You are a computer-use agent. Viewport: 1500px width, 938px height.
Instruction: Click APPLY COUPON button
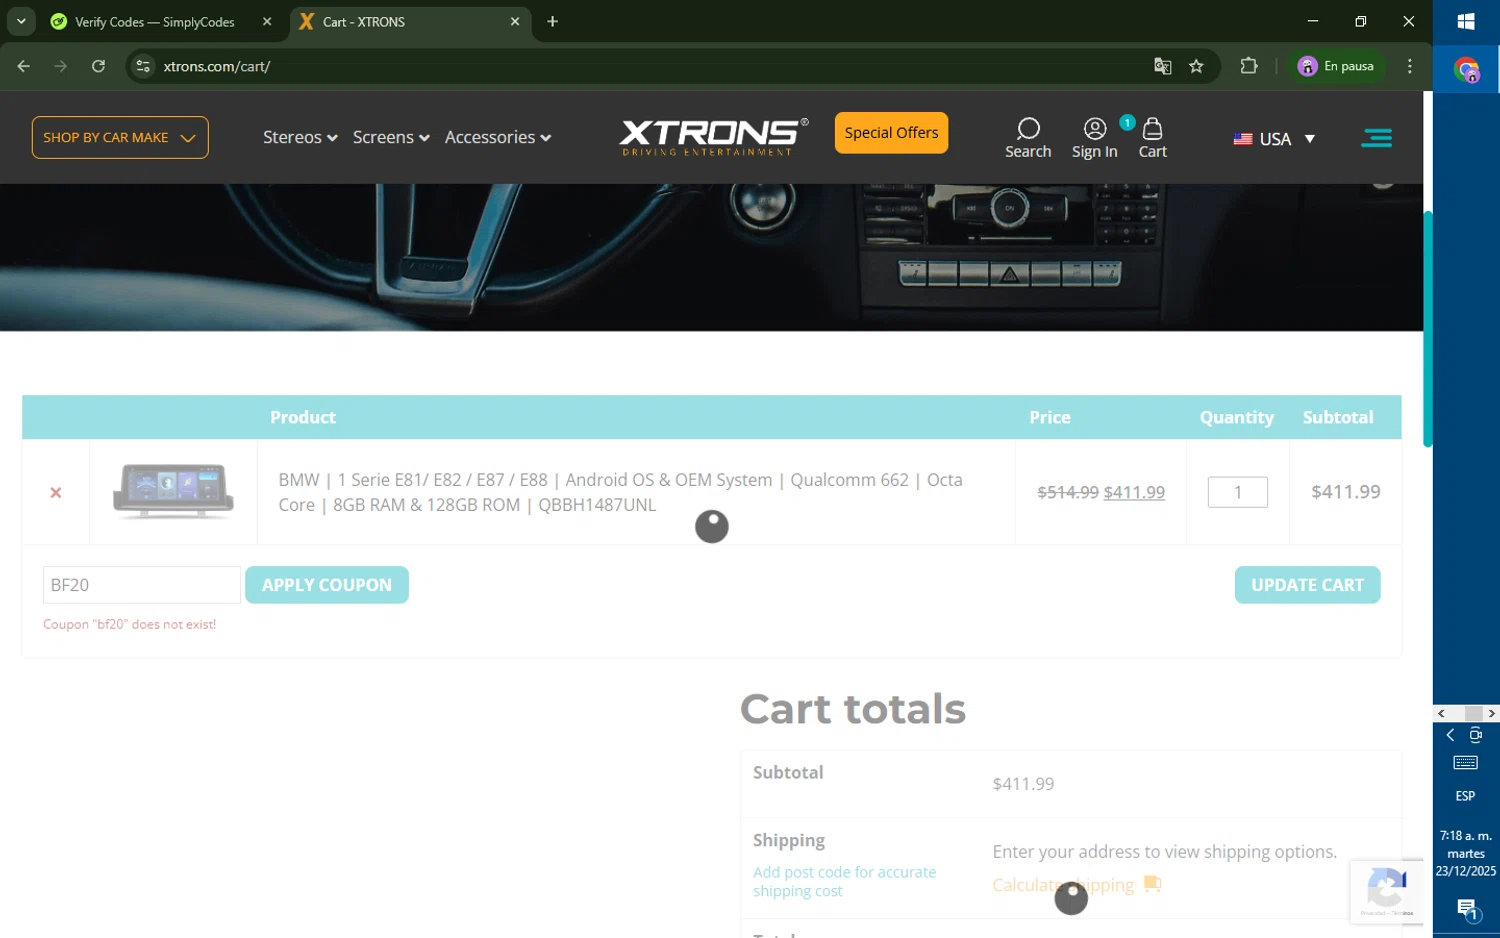(x=327, y=585)
